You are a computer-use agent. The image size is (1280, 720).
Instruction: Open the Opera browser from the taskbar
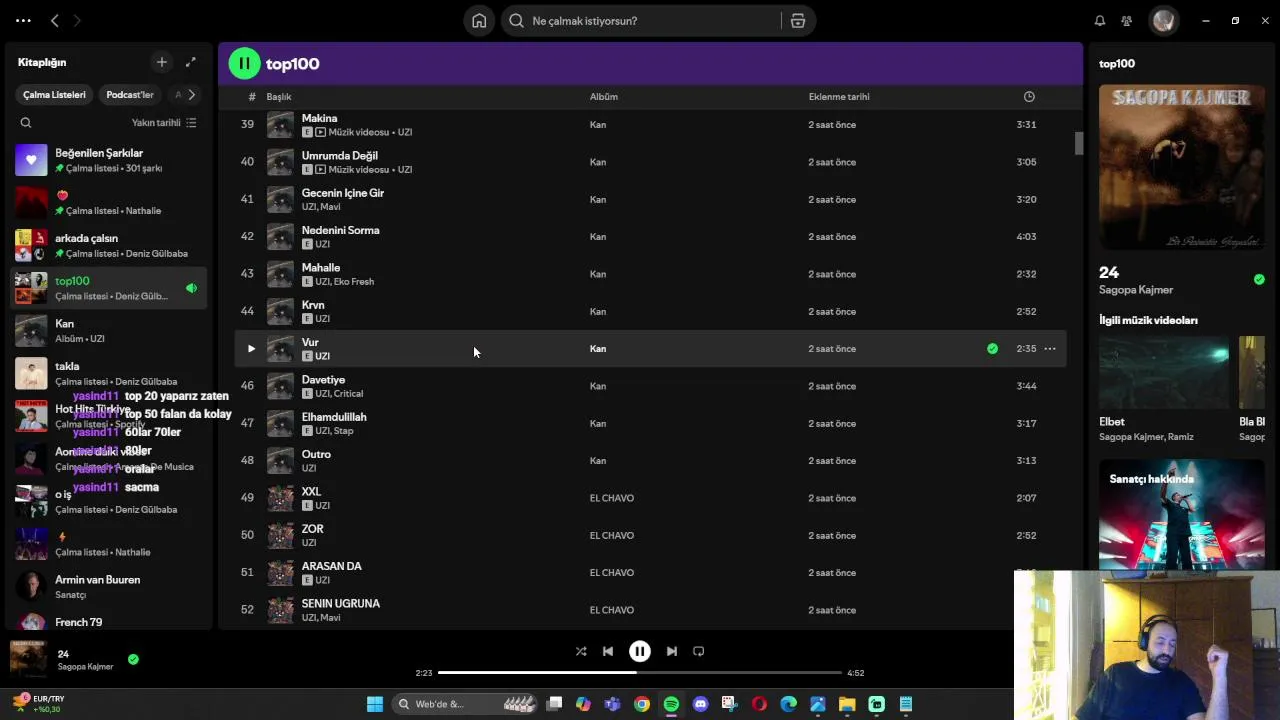coord(759,704)
